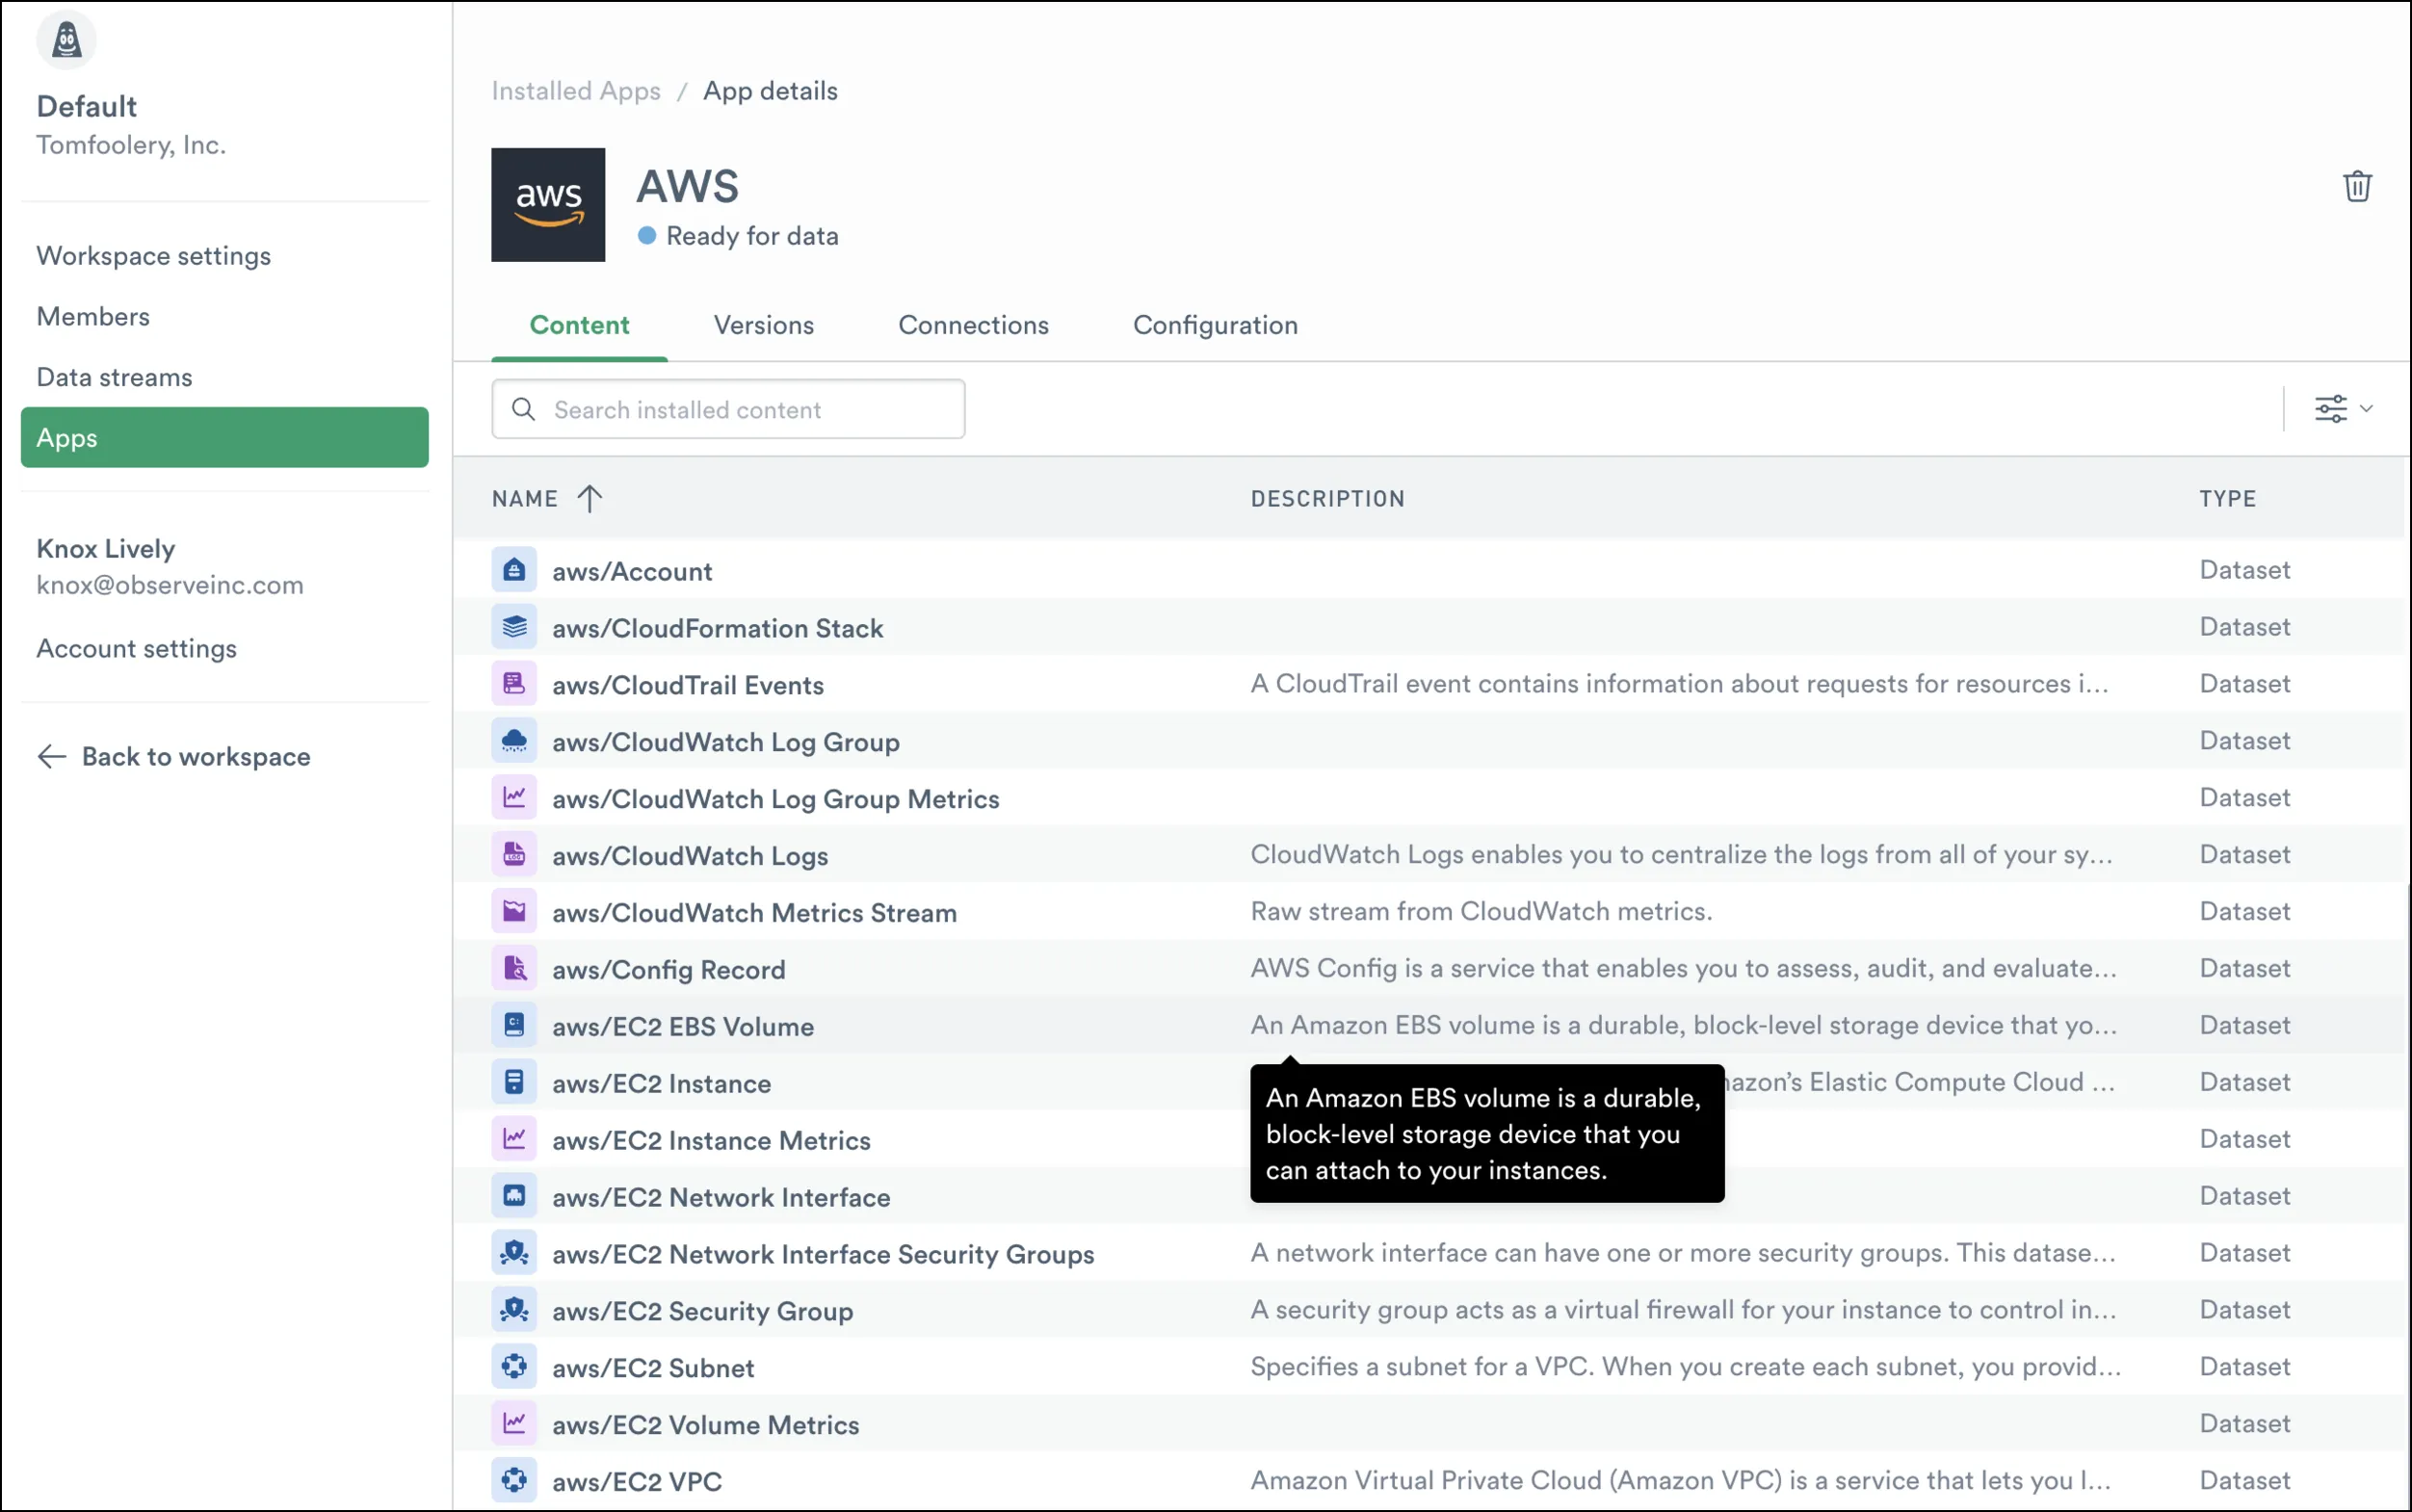Screen dimensions: 2412x1512
Task: Open aws/CloudWatch Logs dataset
Action: click(x=690, y=857)
